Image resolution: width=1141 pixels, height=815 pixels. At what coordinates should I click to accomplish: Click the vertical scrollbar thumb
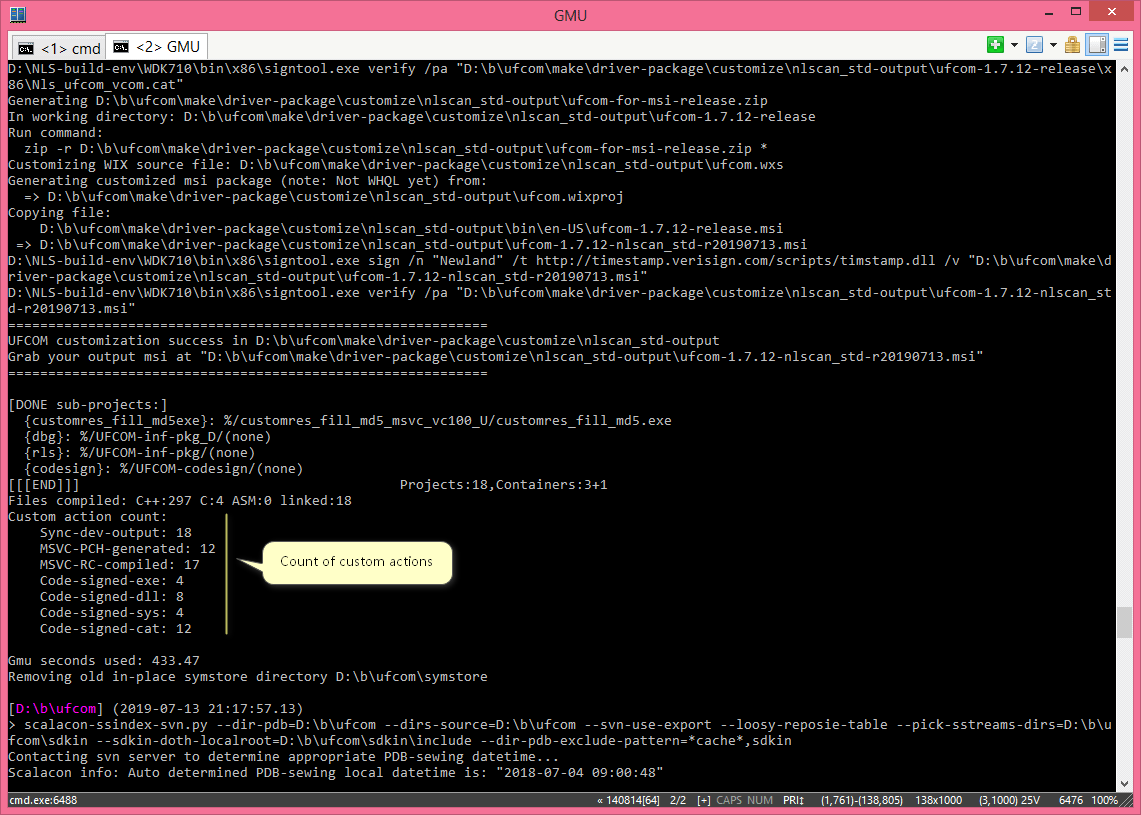(x=1124, y=622)
